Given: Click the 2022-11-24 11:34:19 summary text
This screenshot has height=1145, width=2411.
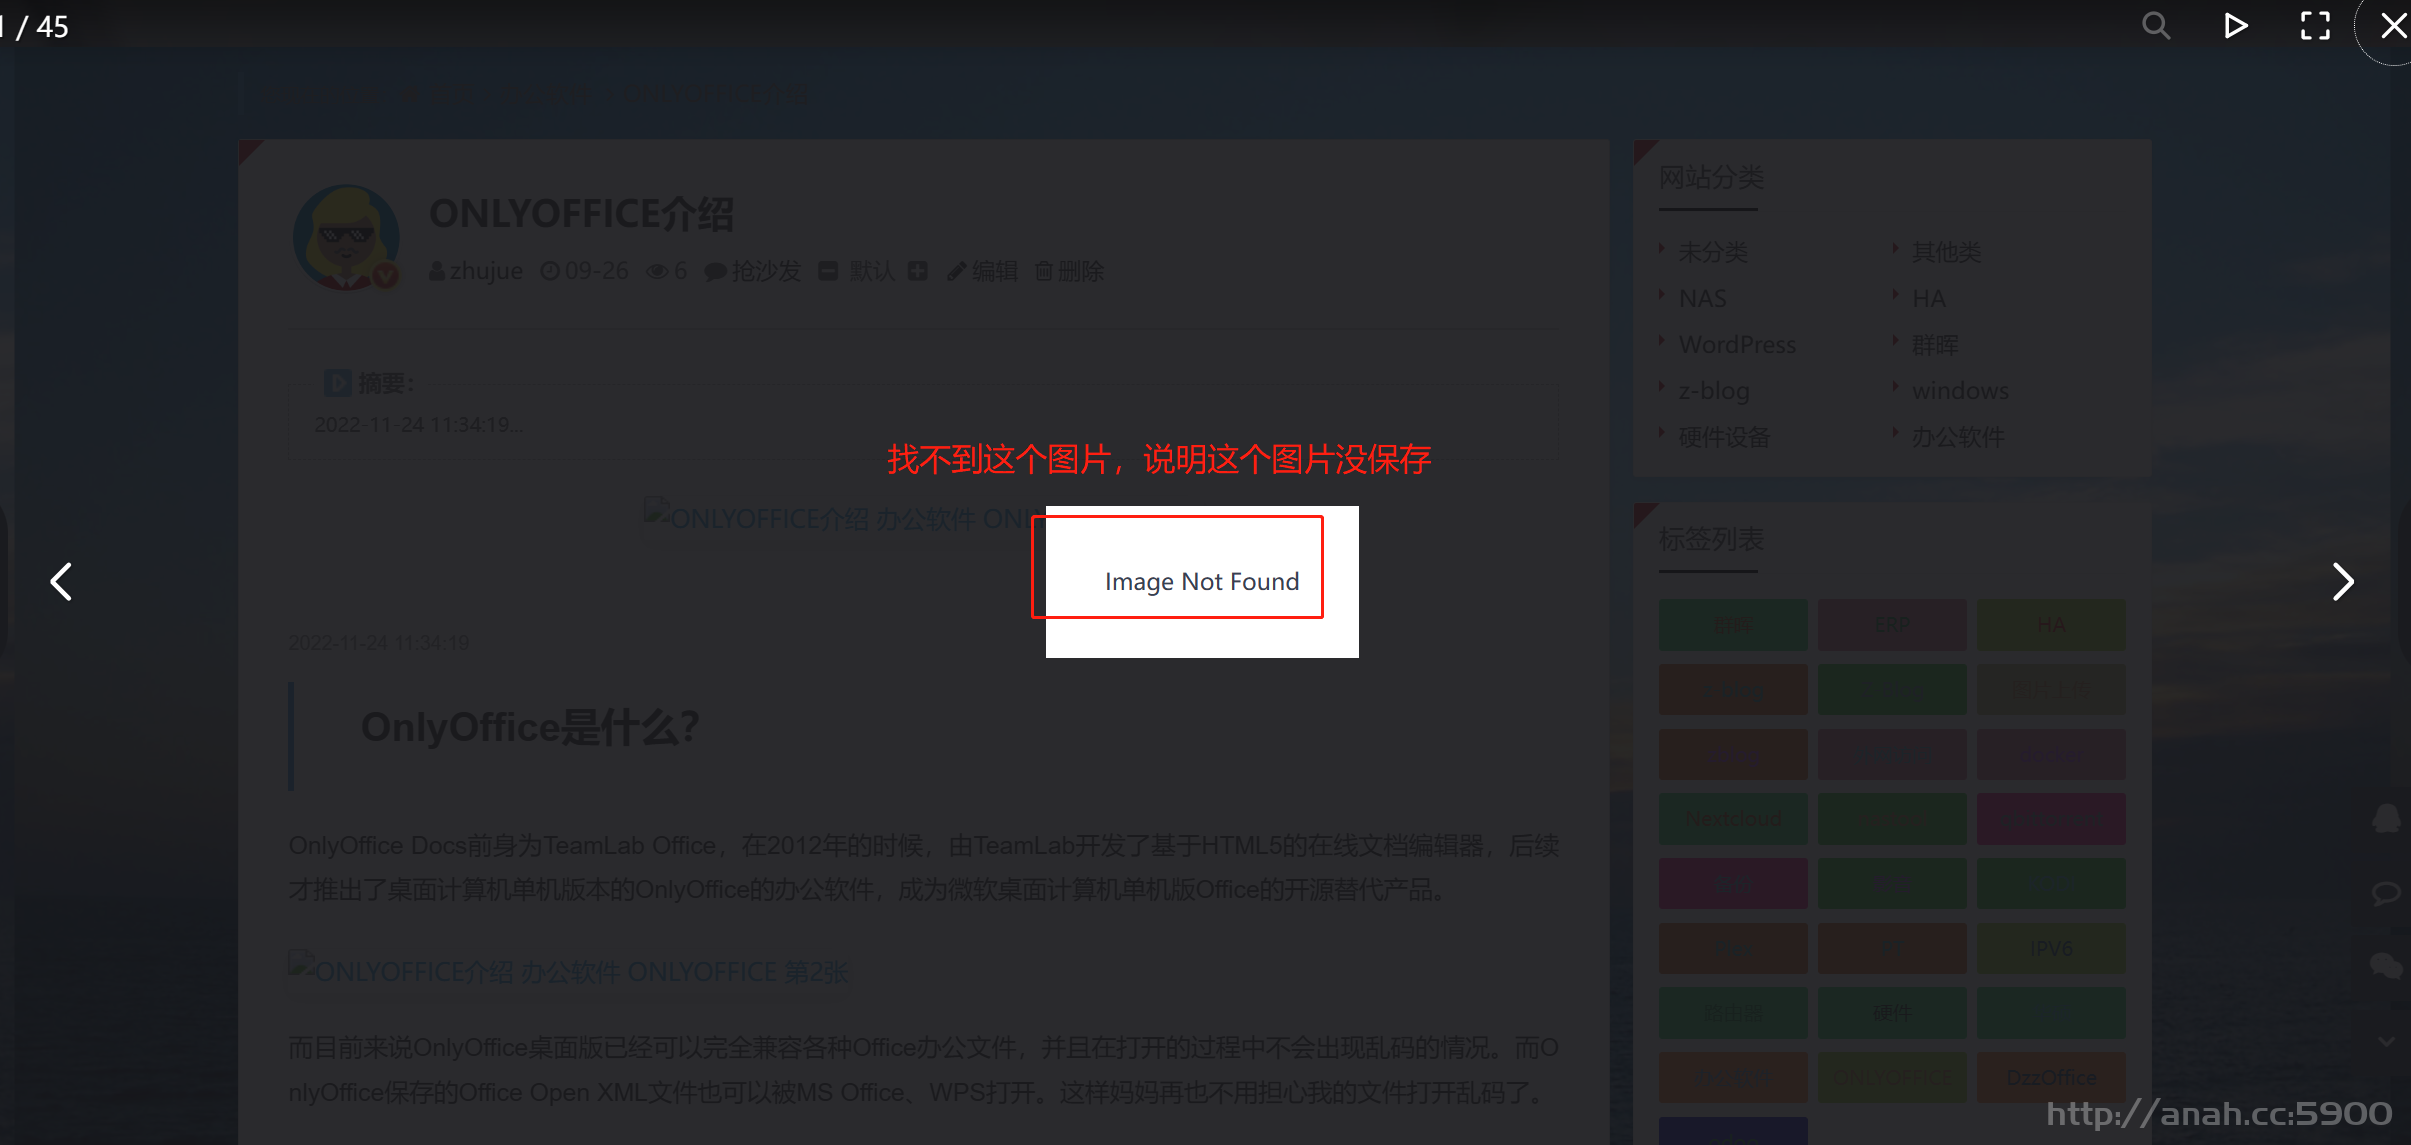Looking at the screenshot, I should (418, 425).
